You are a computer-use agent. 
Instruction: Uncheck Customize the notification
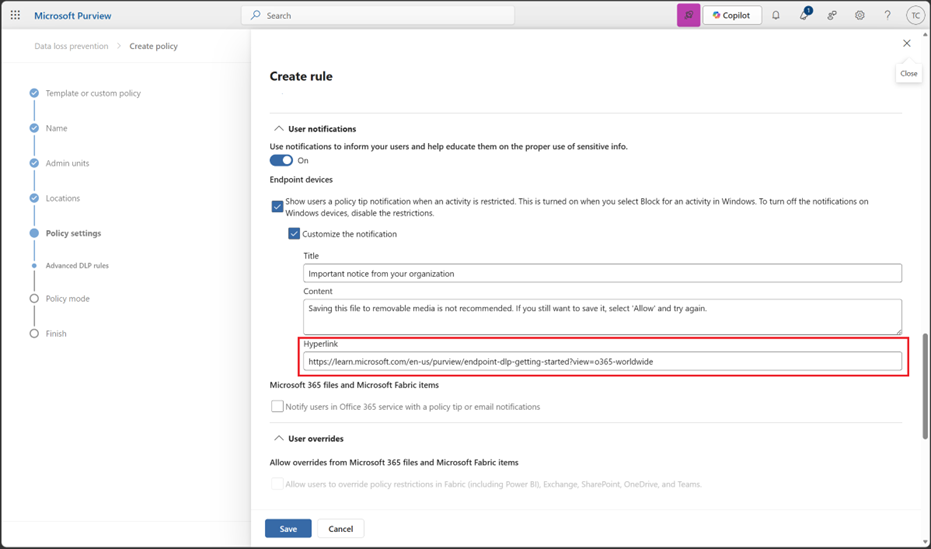point(294,234)
